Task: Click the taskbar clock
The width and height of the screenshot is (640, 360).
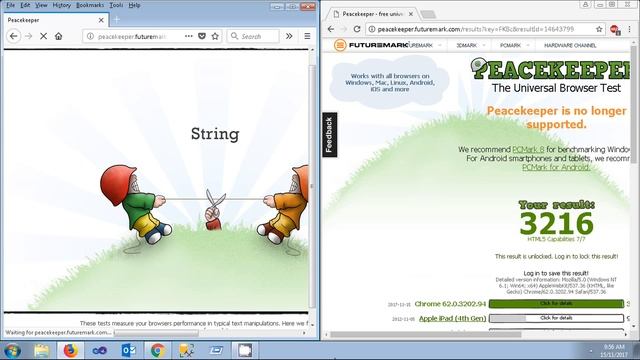Action: [x=614, y=351]
